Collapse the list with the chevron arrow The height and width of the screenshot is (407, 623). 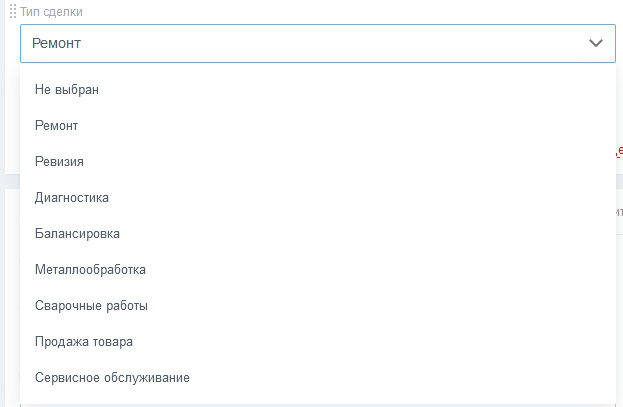(596, 43)
